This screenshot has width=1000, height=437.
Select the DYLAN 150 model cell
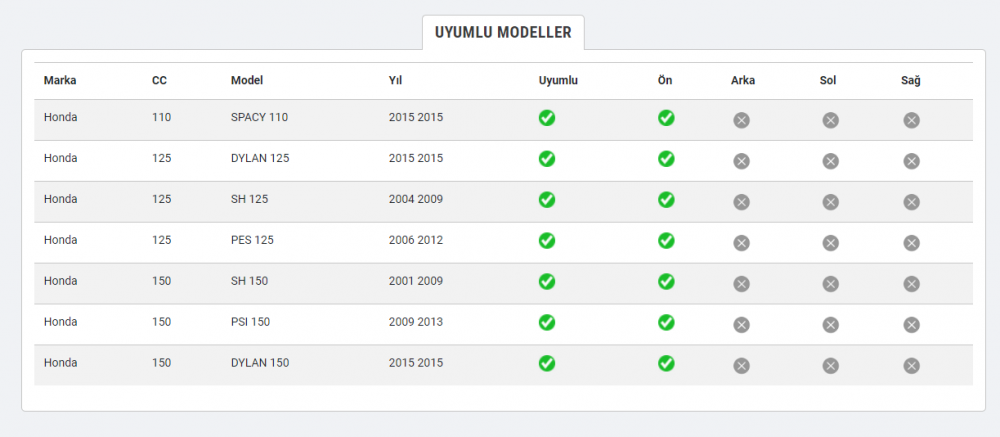260,362
